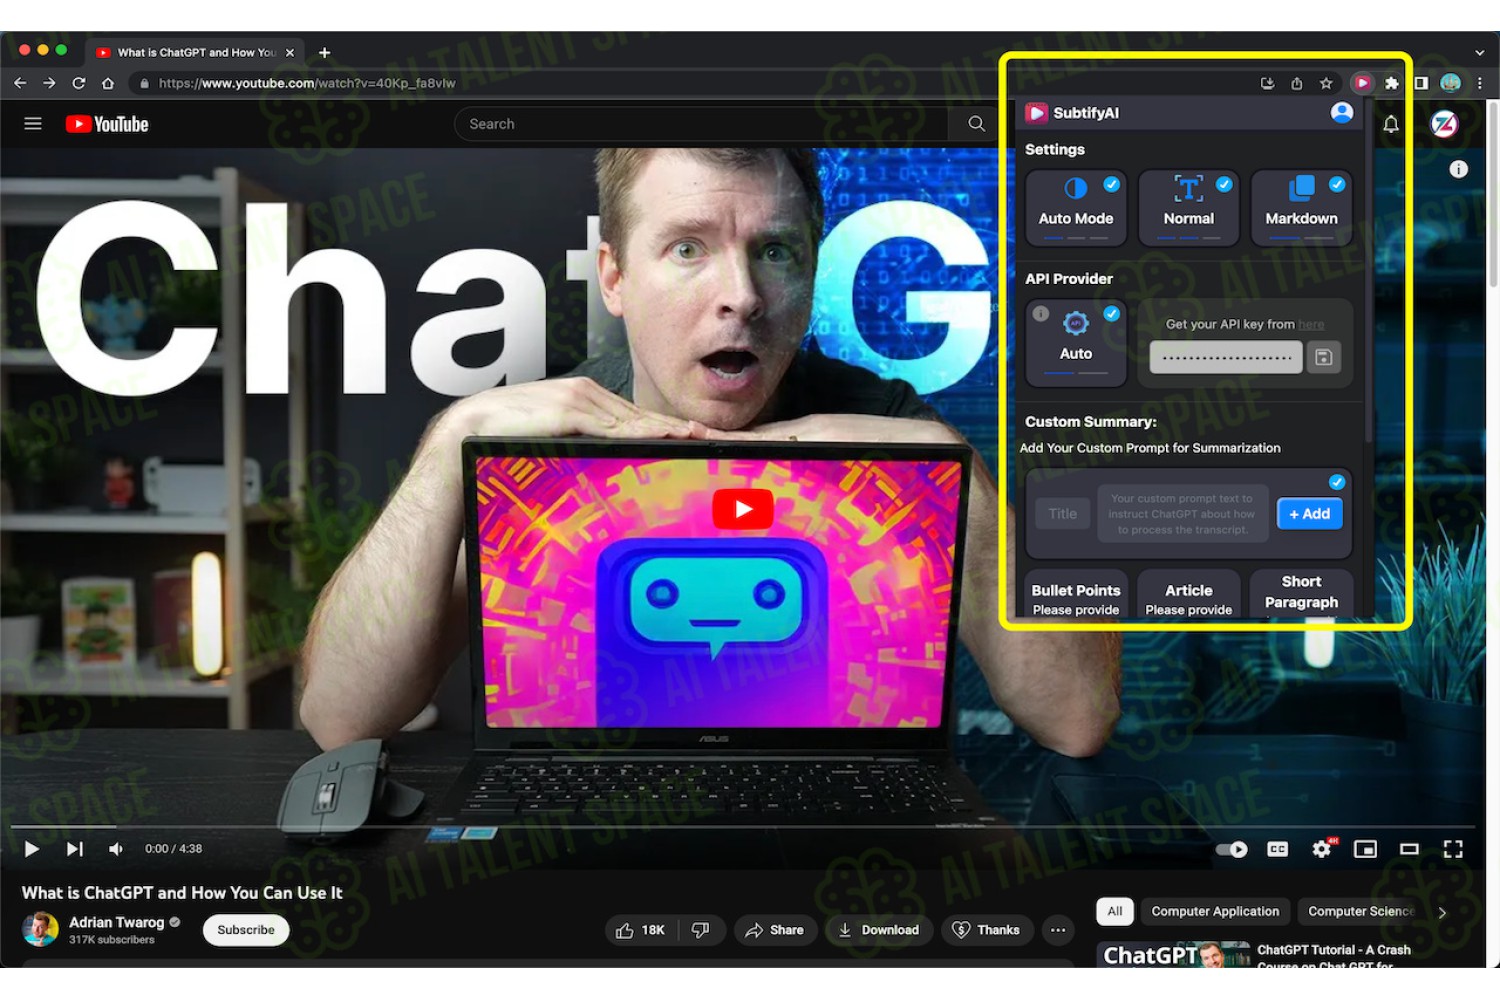Screen dimensions: 1500x1000
Task: Open the YouTube guide hamburger menu
Action: click(33, 124)
